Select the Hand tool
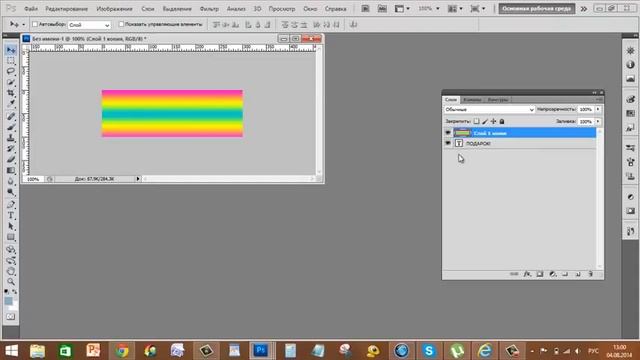The height and width of the screenshot is (360, 640). 11,271
